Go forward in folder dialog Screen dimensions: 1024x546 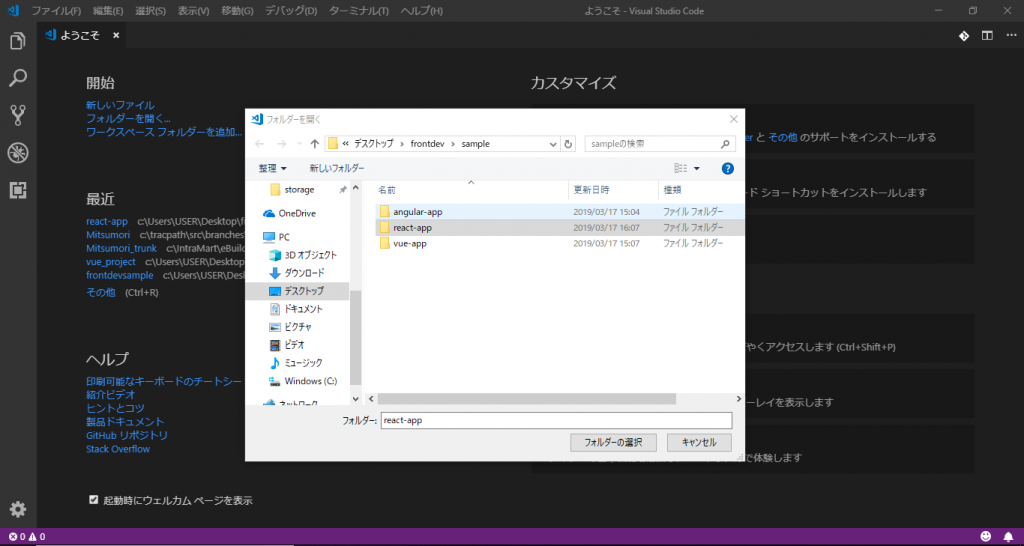pos(281,144)
